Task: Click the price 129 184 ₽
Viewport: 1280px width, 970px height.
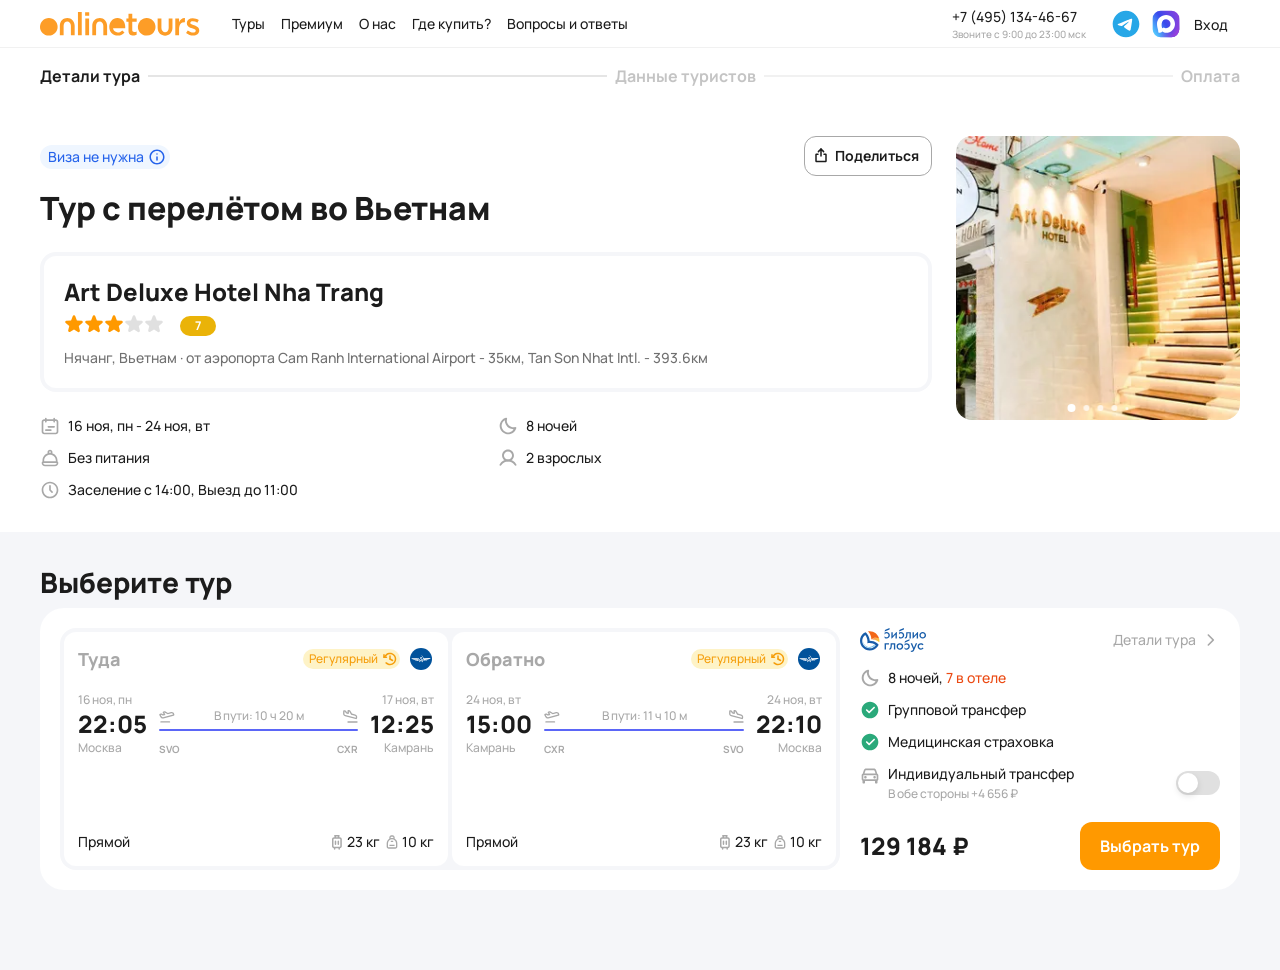Action: point(914,847)
